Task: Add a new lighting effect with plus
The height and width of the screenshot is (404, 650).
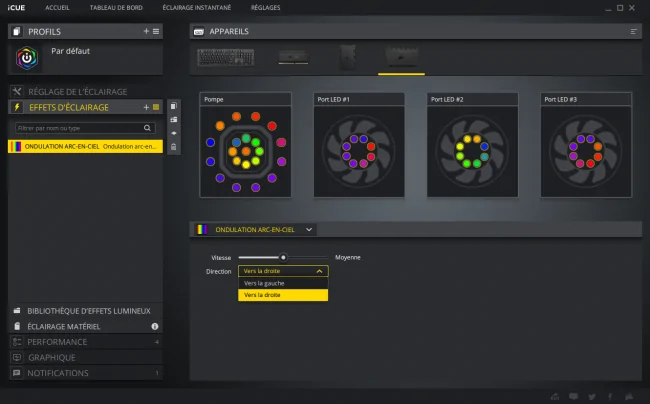Action: pos(146,107)
